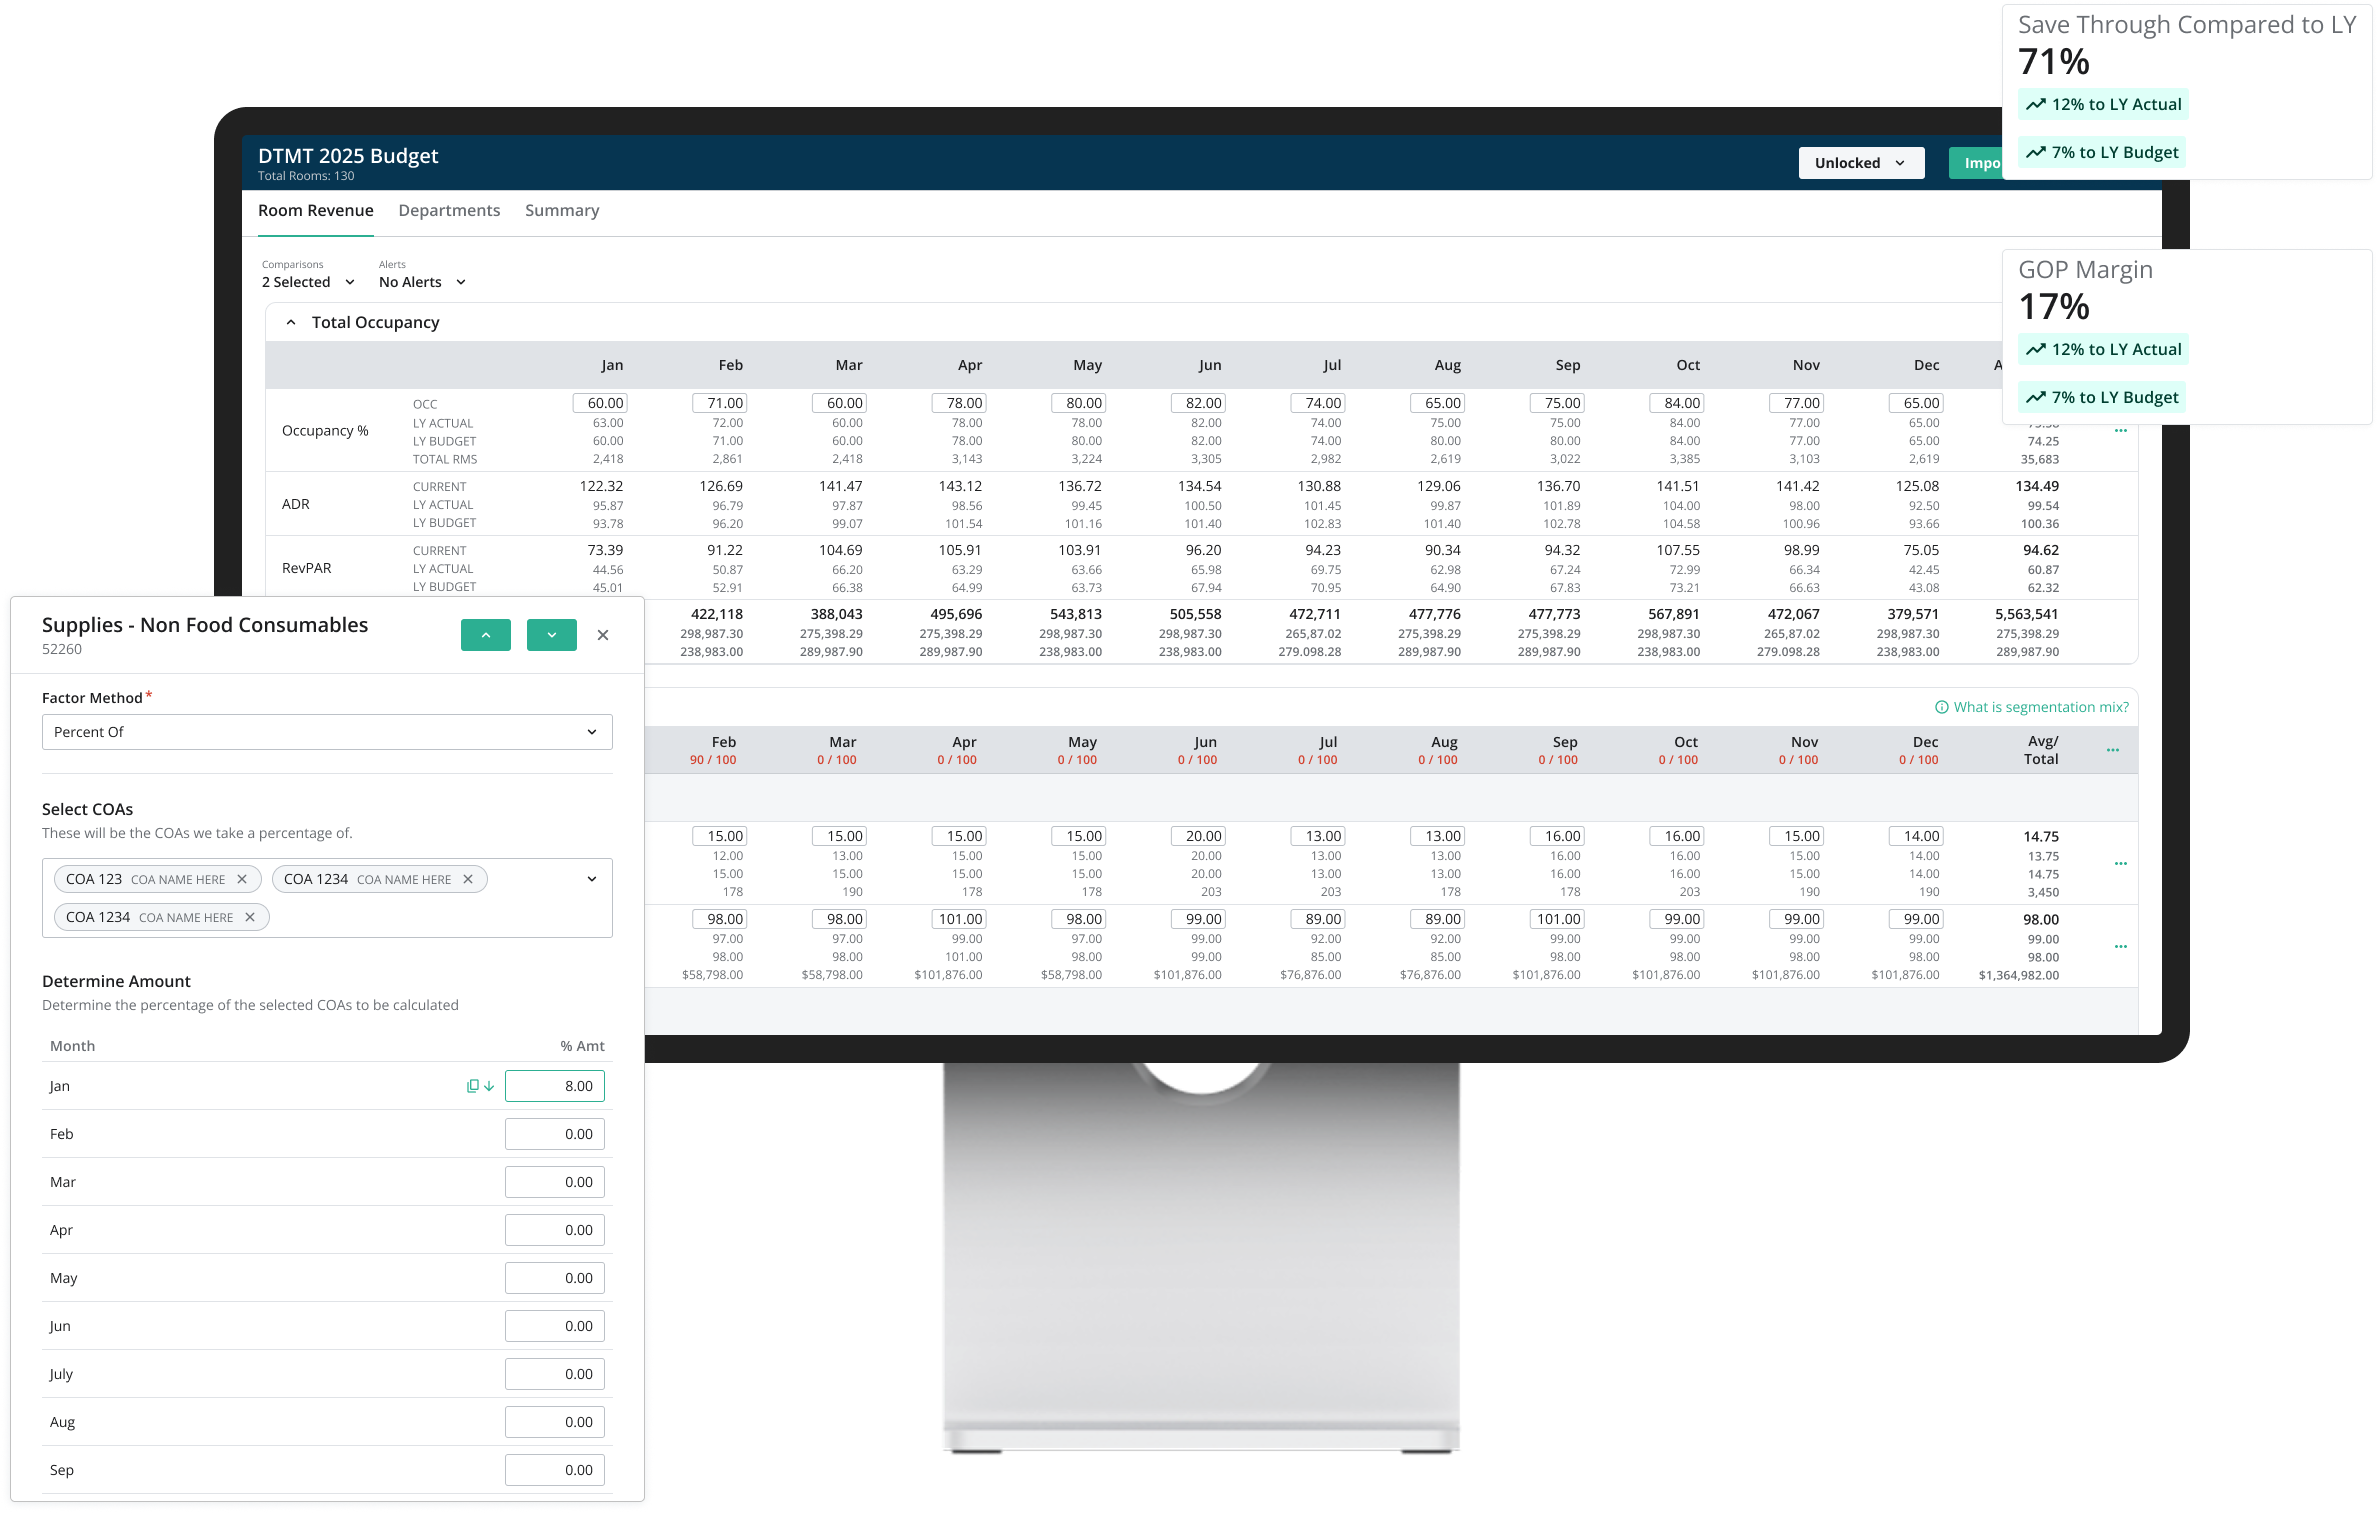Close the Supplies Non Food Consumables panel

[603, 635]
